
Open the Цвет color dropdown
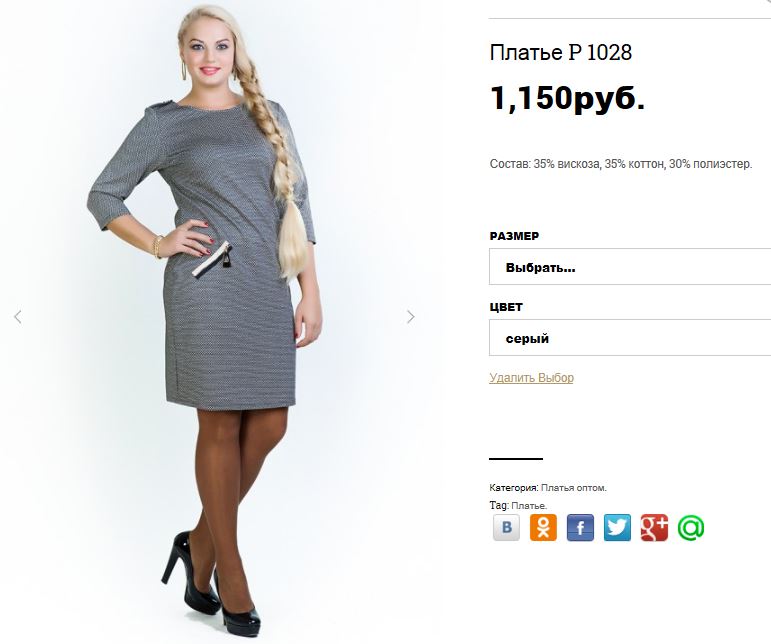(630, 337)
